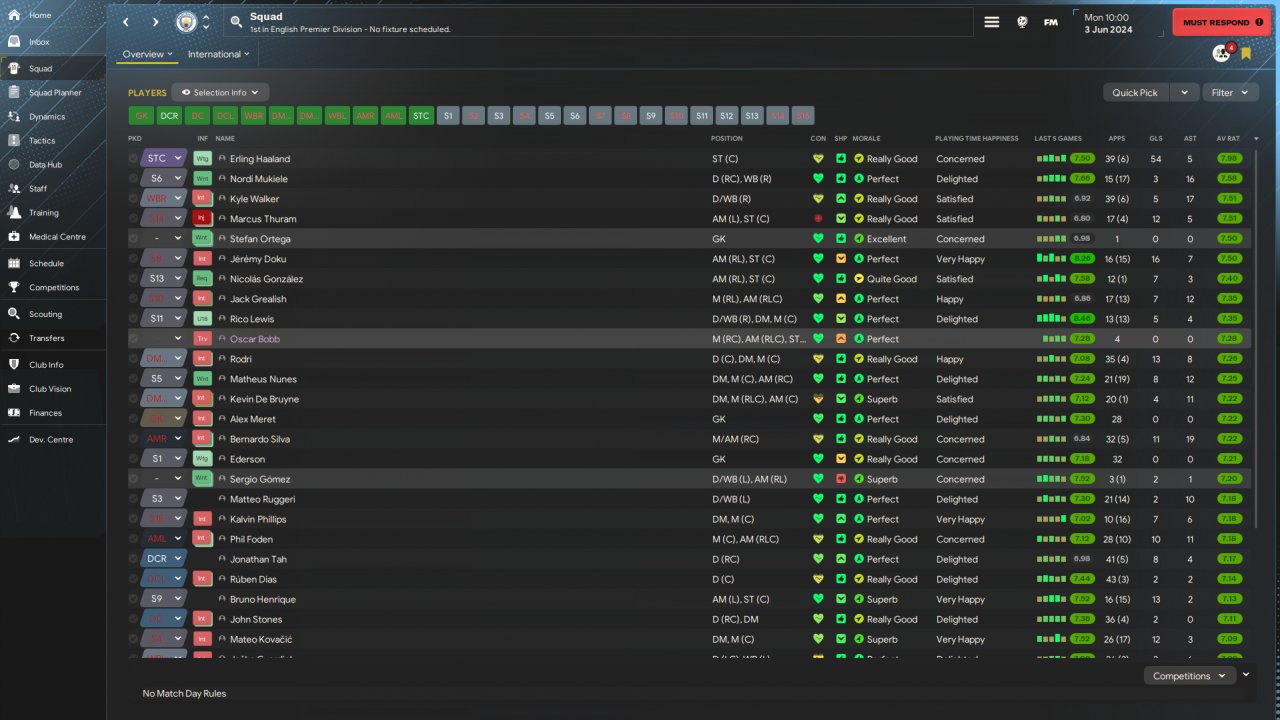Open the Dev. Centre icon
The height and width of the screenshot is (720, 1280).
tap(14, 440)
